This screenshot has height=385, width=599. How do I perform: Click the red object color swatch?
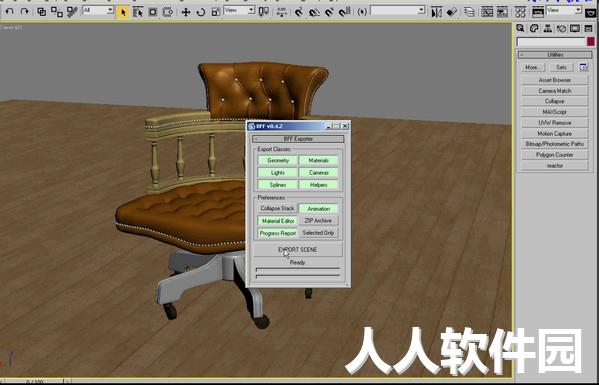(x=591, y=42)
